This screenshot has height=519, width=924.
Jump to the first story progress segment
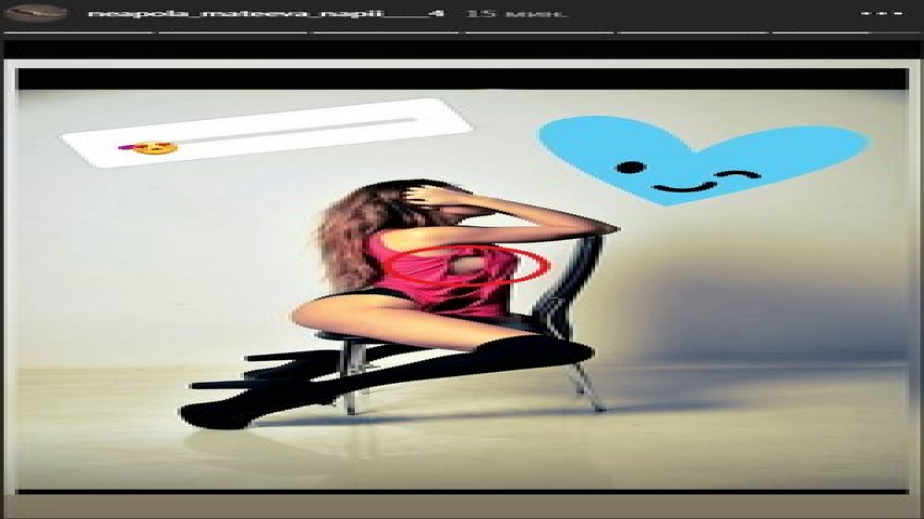tap(78, 32)
